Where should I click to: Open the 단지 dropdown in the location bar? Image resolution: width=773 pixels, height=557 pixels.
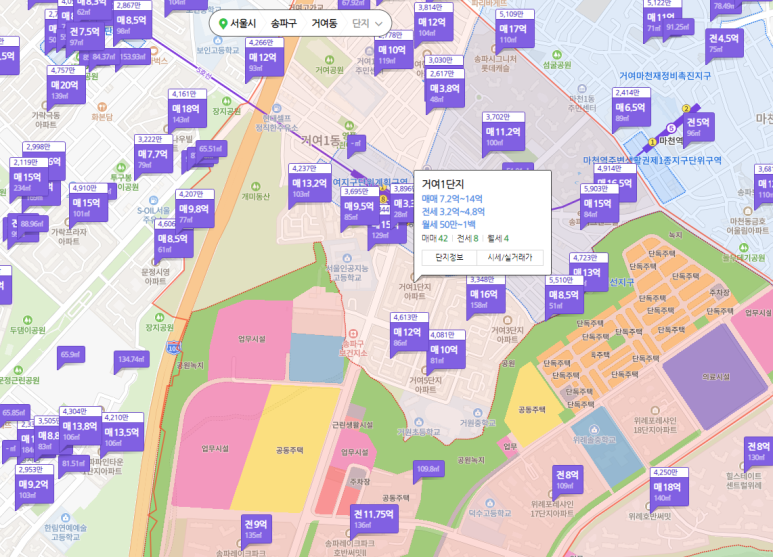tap(367, 23)
